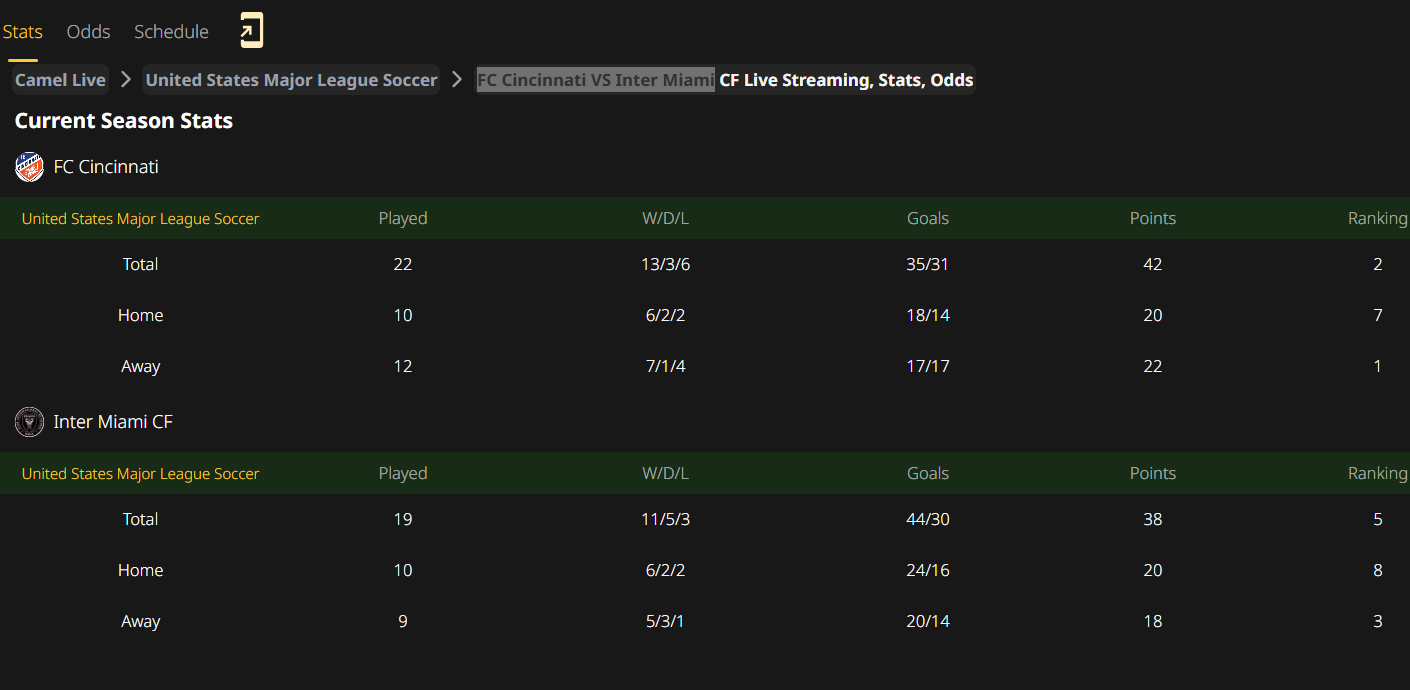
Task: Click the chevron after Major League Soccer breadcrumb
Action: tap(457, 80)
